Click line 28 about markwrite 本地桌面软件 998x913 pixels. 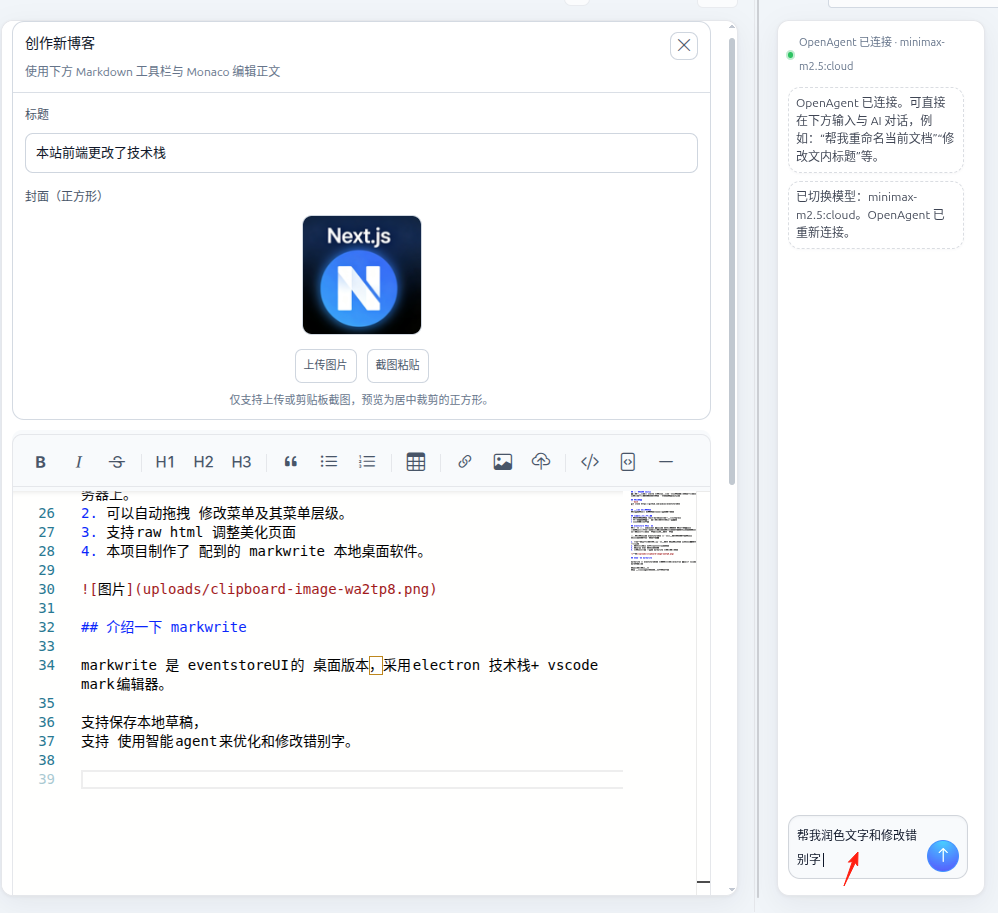click(253, 552)
